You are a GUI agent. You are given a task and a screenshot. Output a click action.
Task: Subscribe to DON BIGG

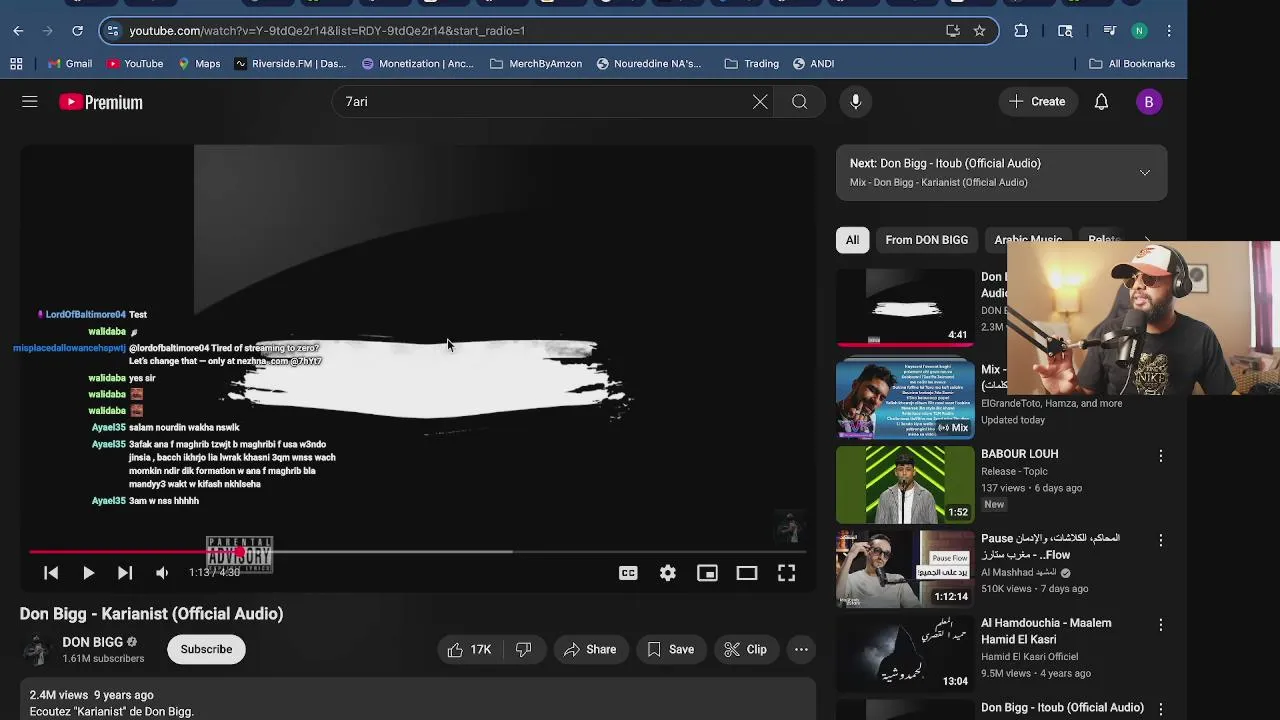(206, 650)
